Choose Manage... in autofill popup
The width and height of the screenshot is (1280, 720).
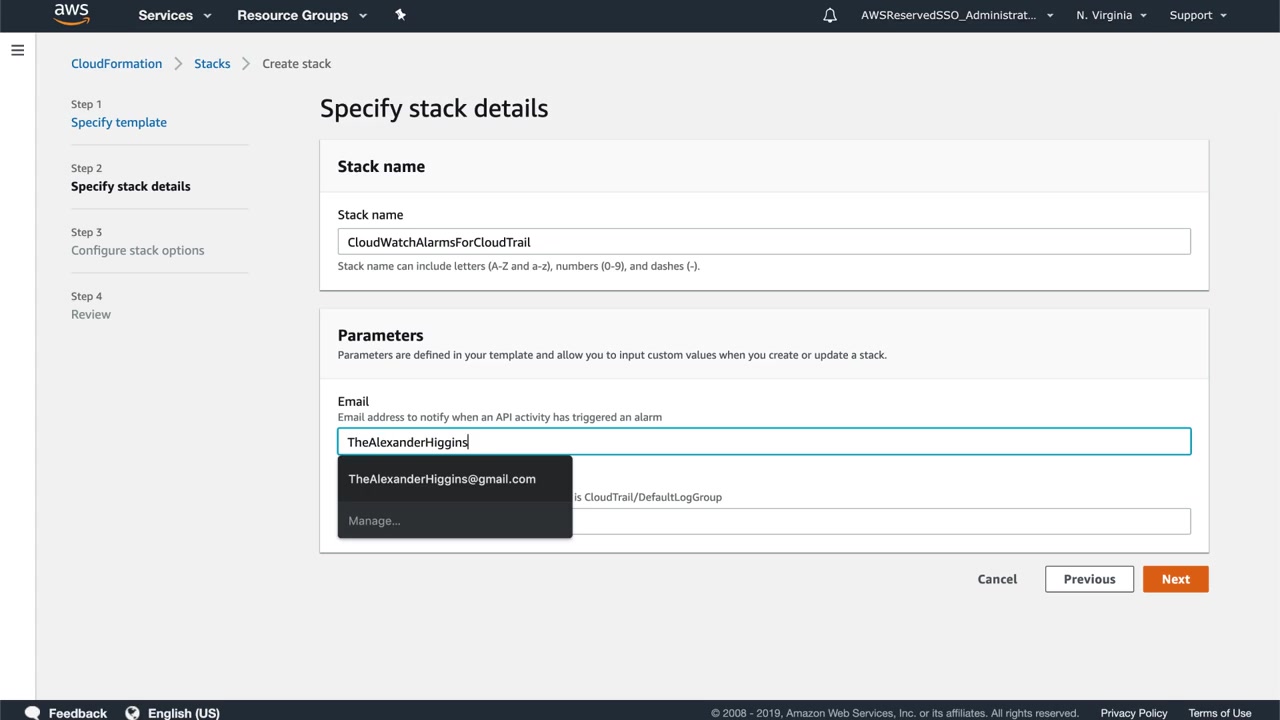(374, 521)
